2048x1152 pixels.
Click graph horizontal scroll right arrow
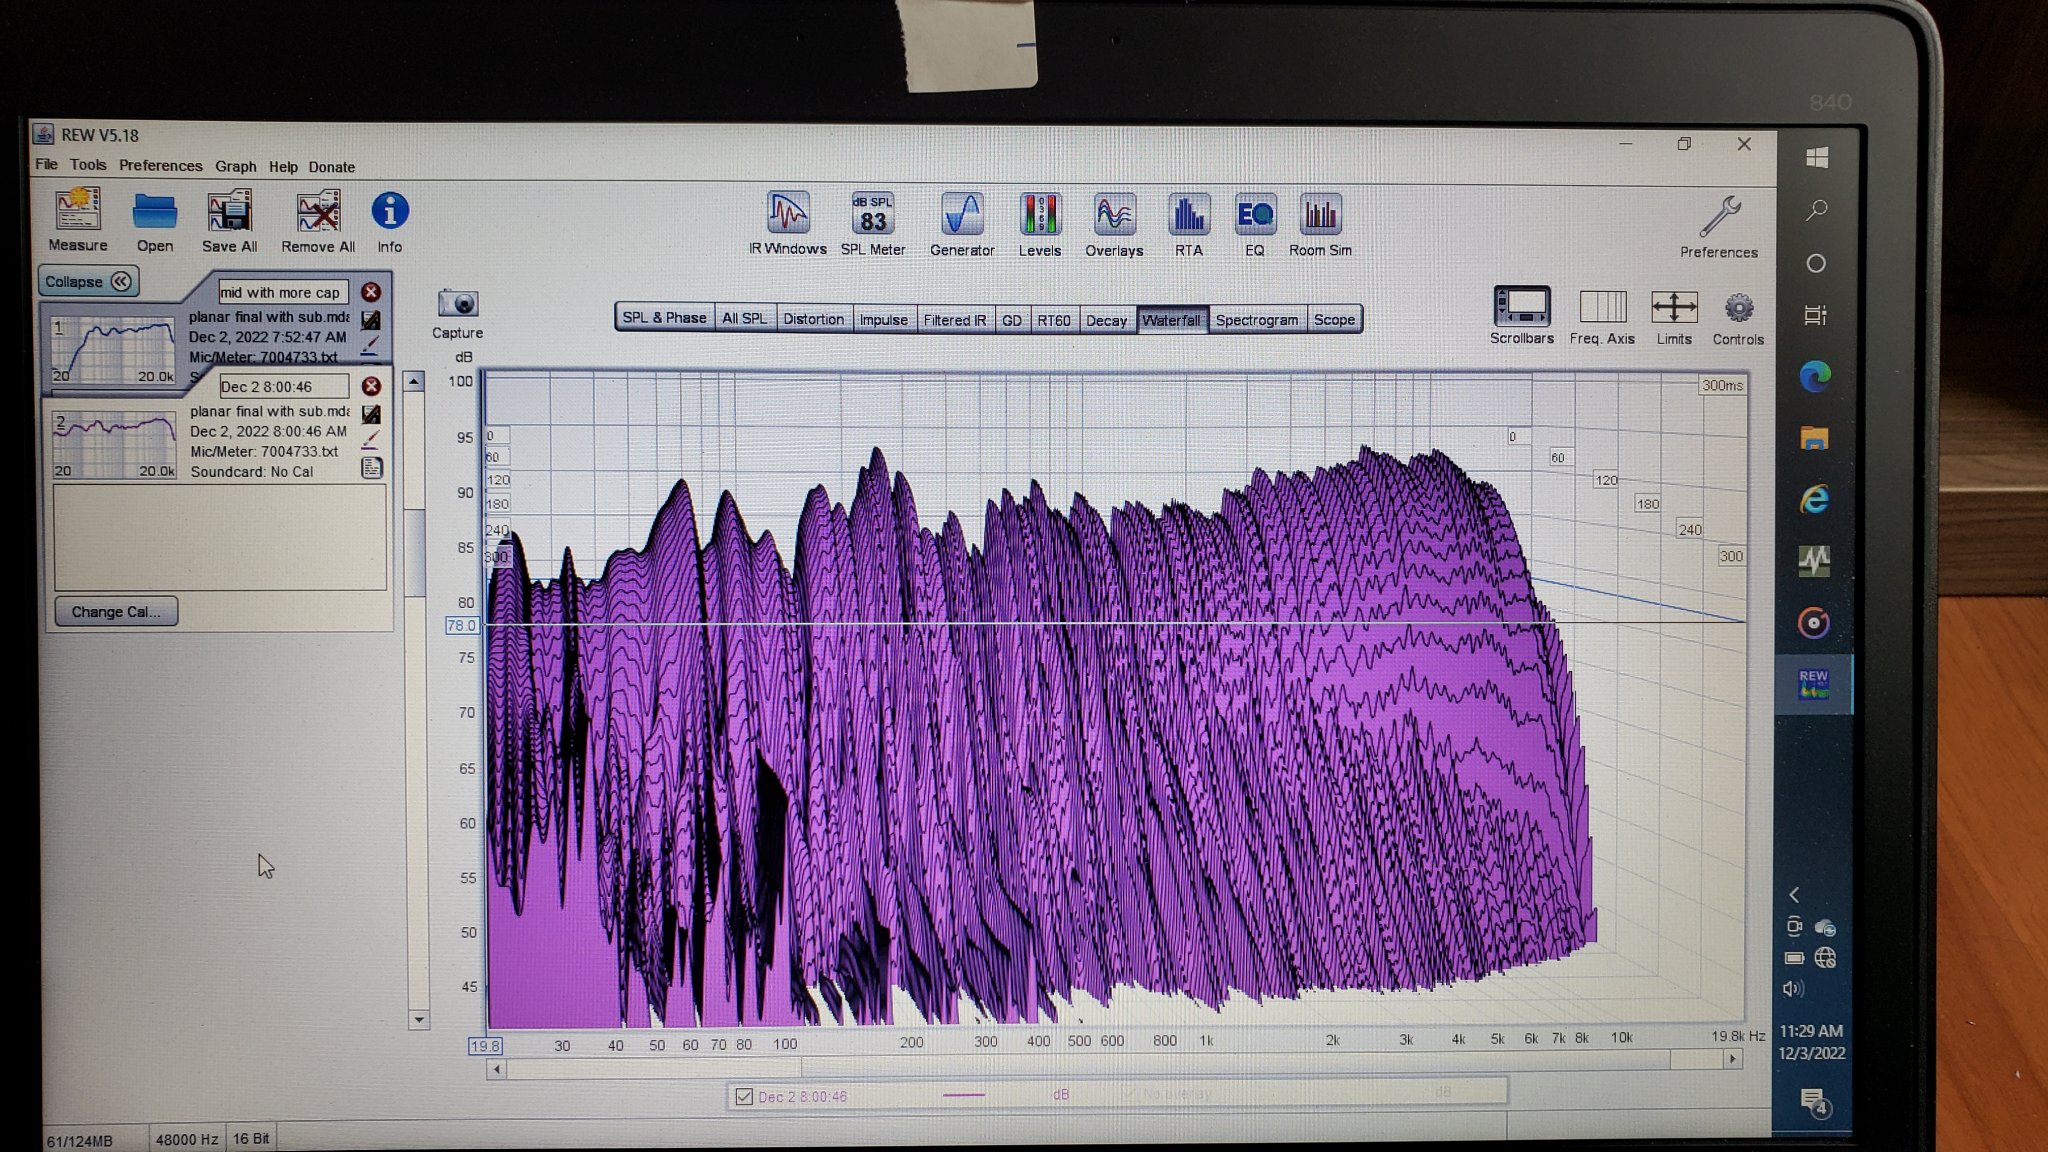click(1733, 1058)
